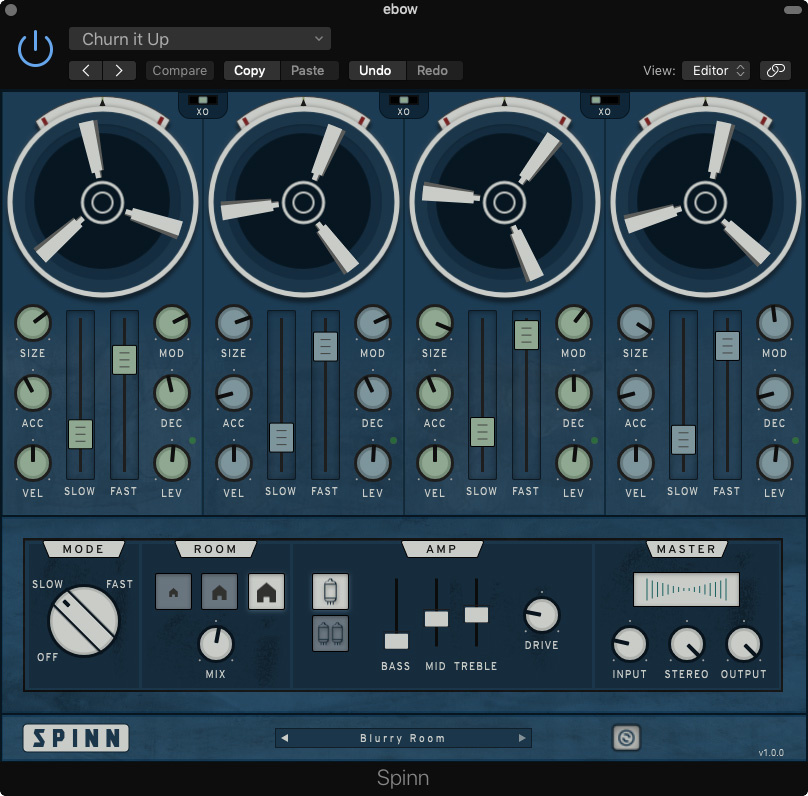Click the fourth rotor spinning wheel
Viewport: 808px width, 796px height.
click(705, 202)
